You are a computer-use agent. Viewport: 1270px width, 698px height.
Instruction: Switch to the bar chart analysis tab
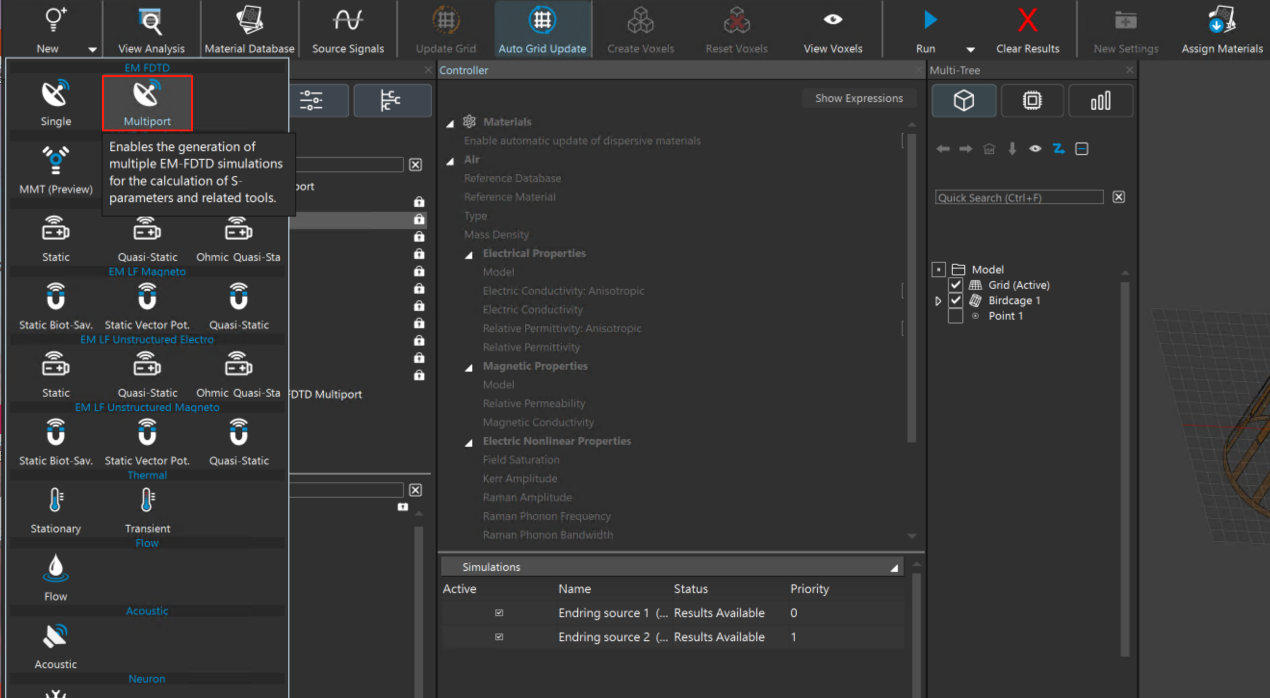click(x=1100, y=101)
